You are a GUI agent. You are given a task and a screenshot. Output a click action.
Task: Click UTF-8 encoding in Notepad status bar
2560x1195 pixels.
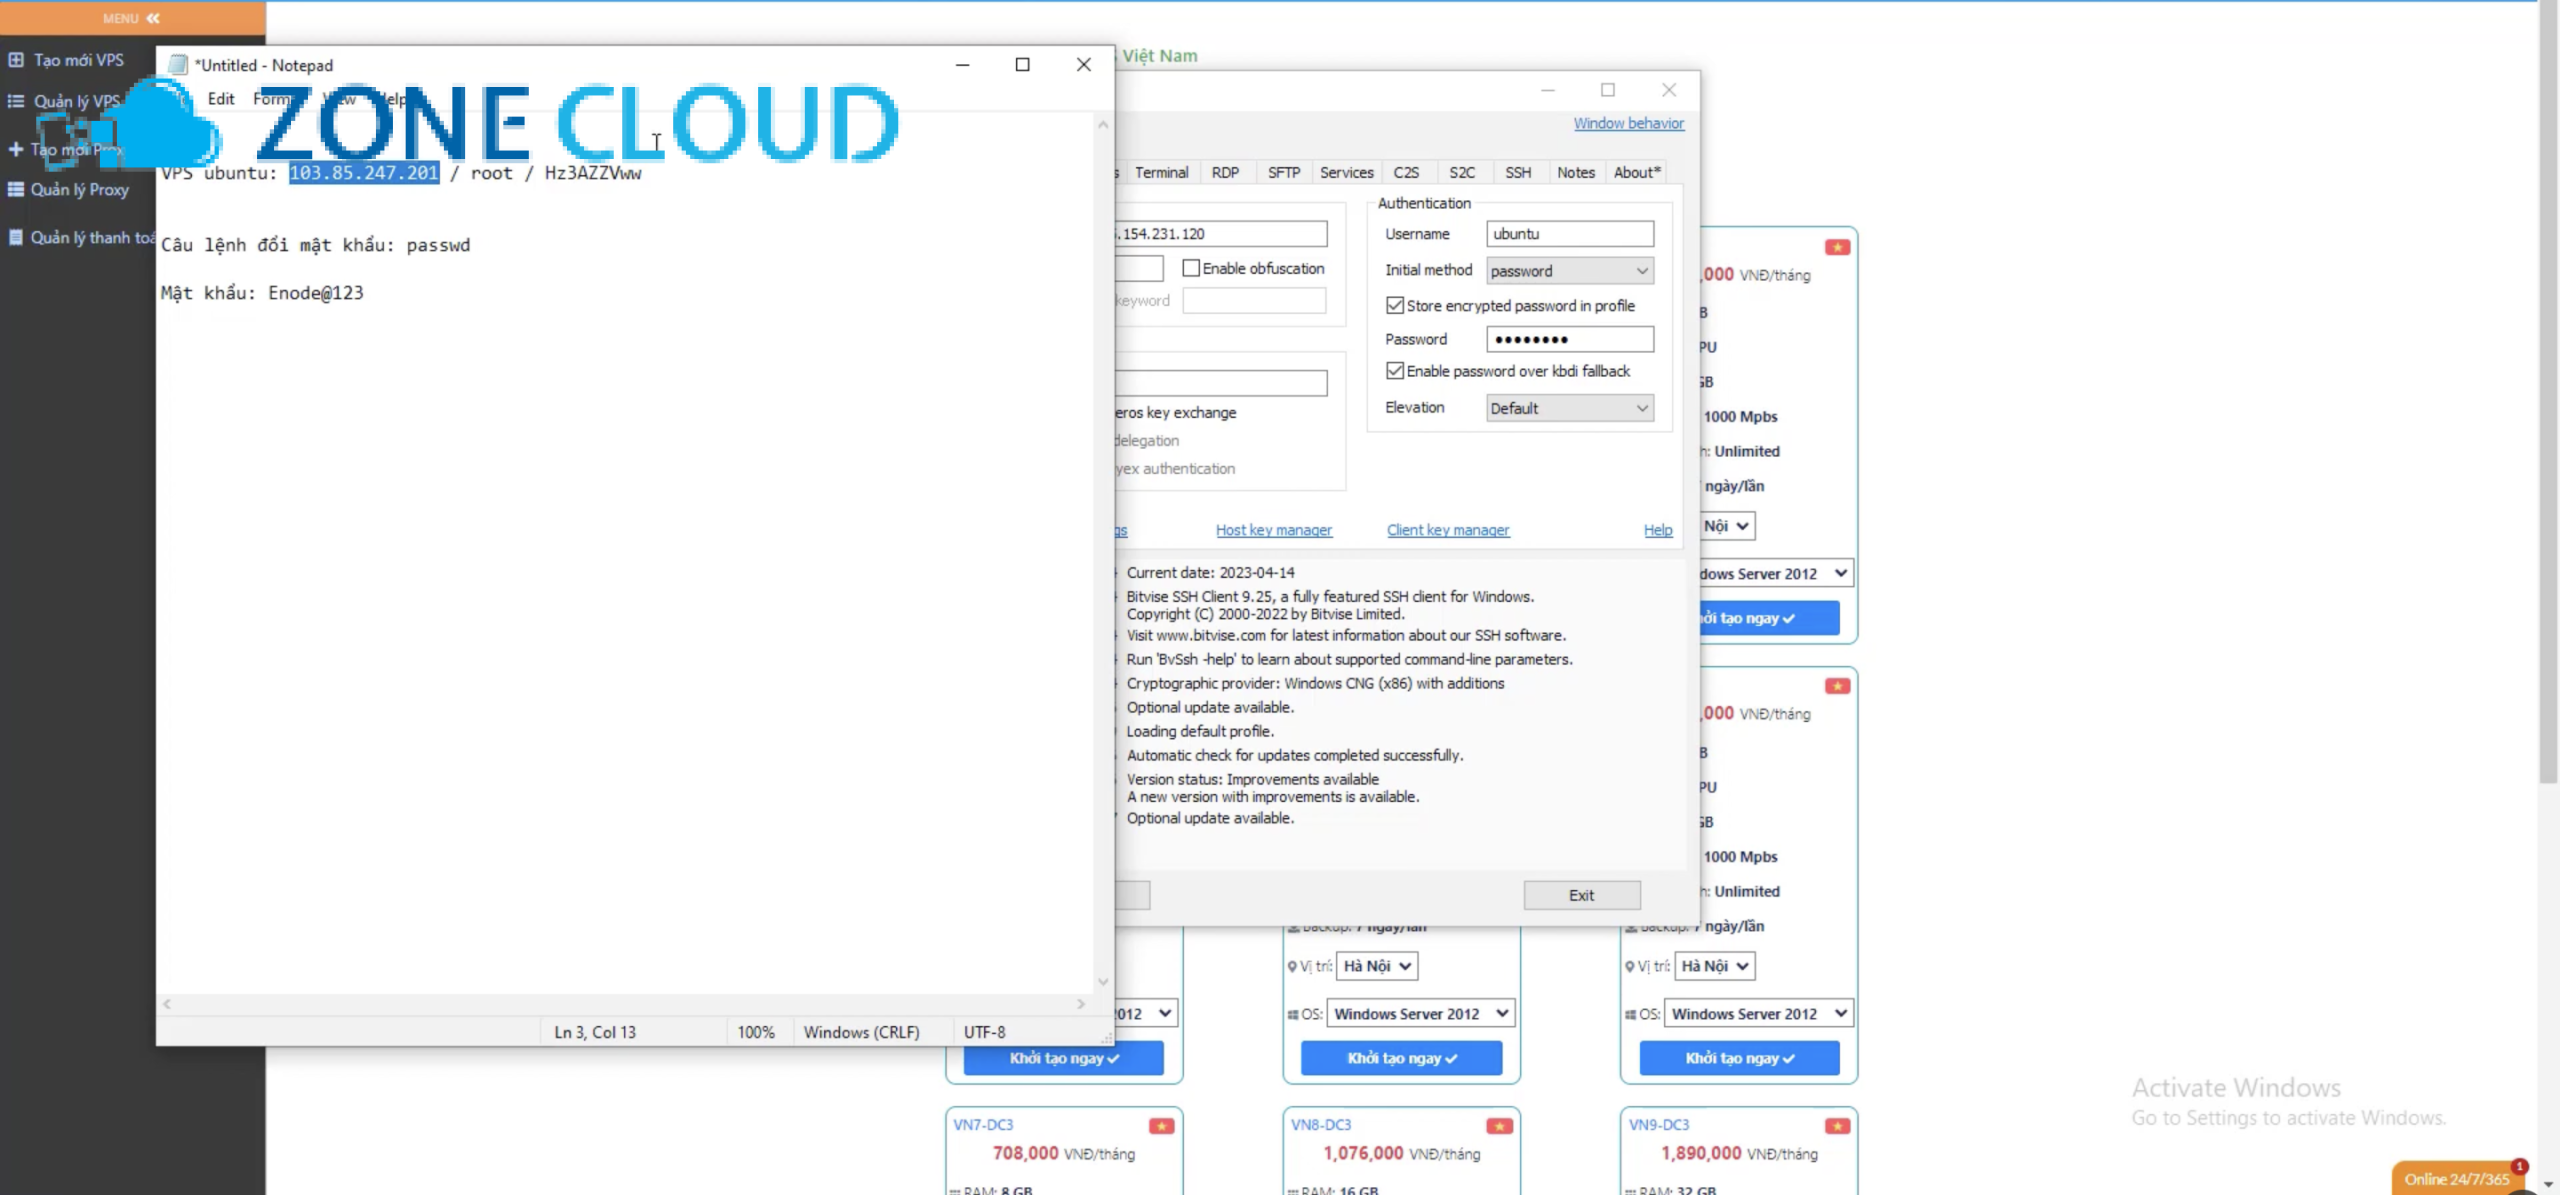pyautogui.click(x=985, y=1032)
